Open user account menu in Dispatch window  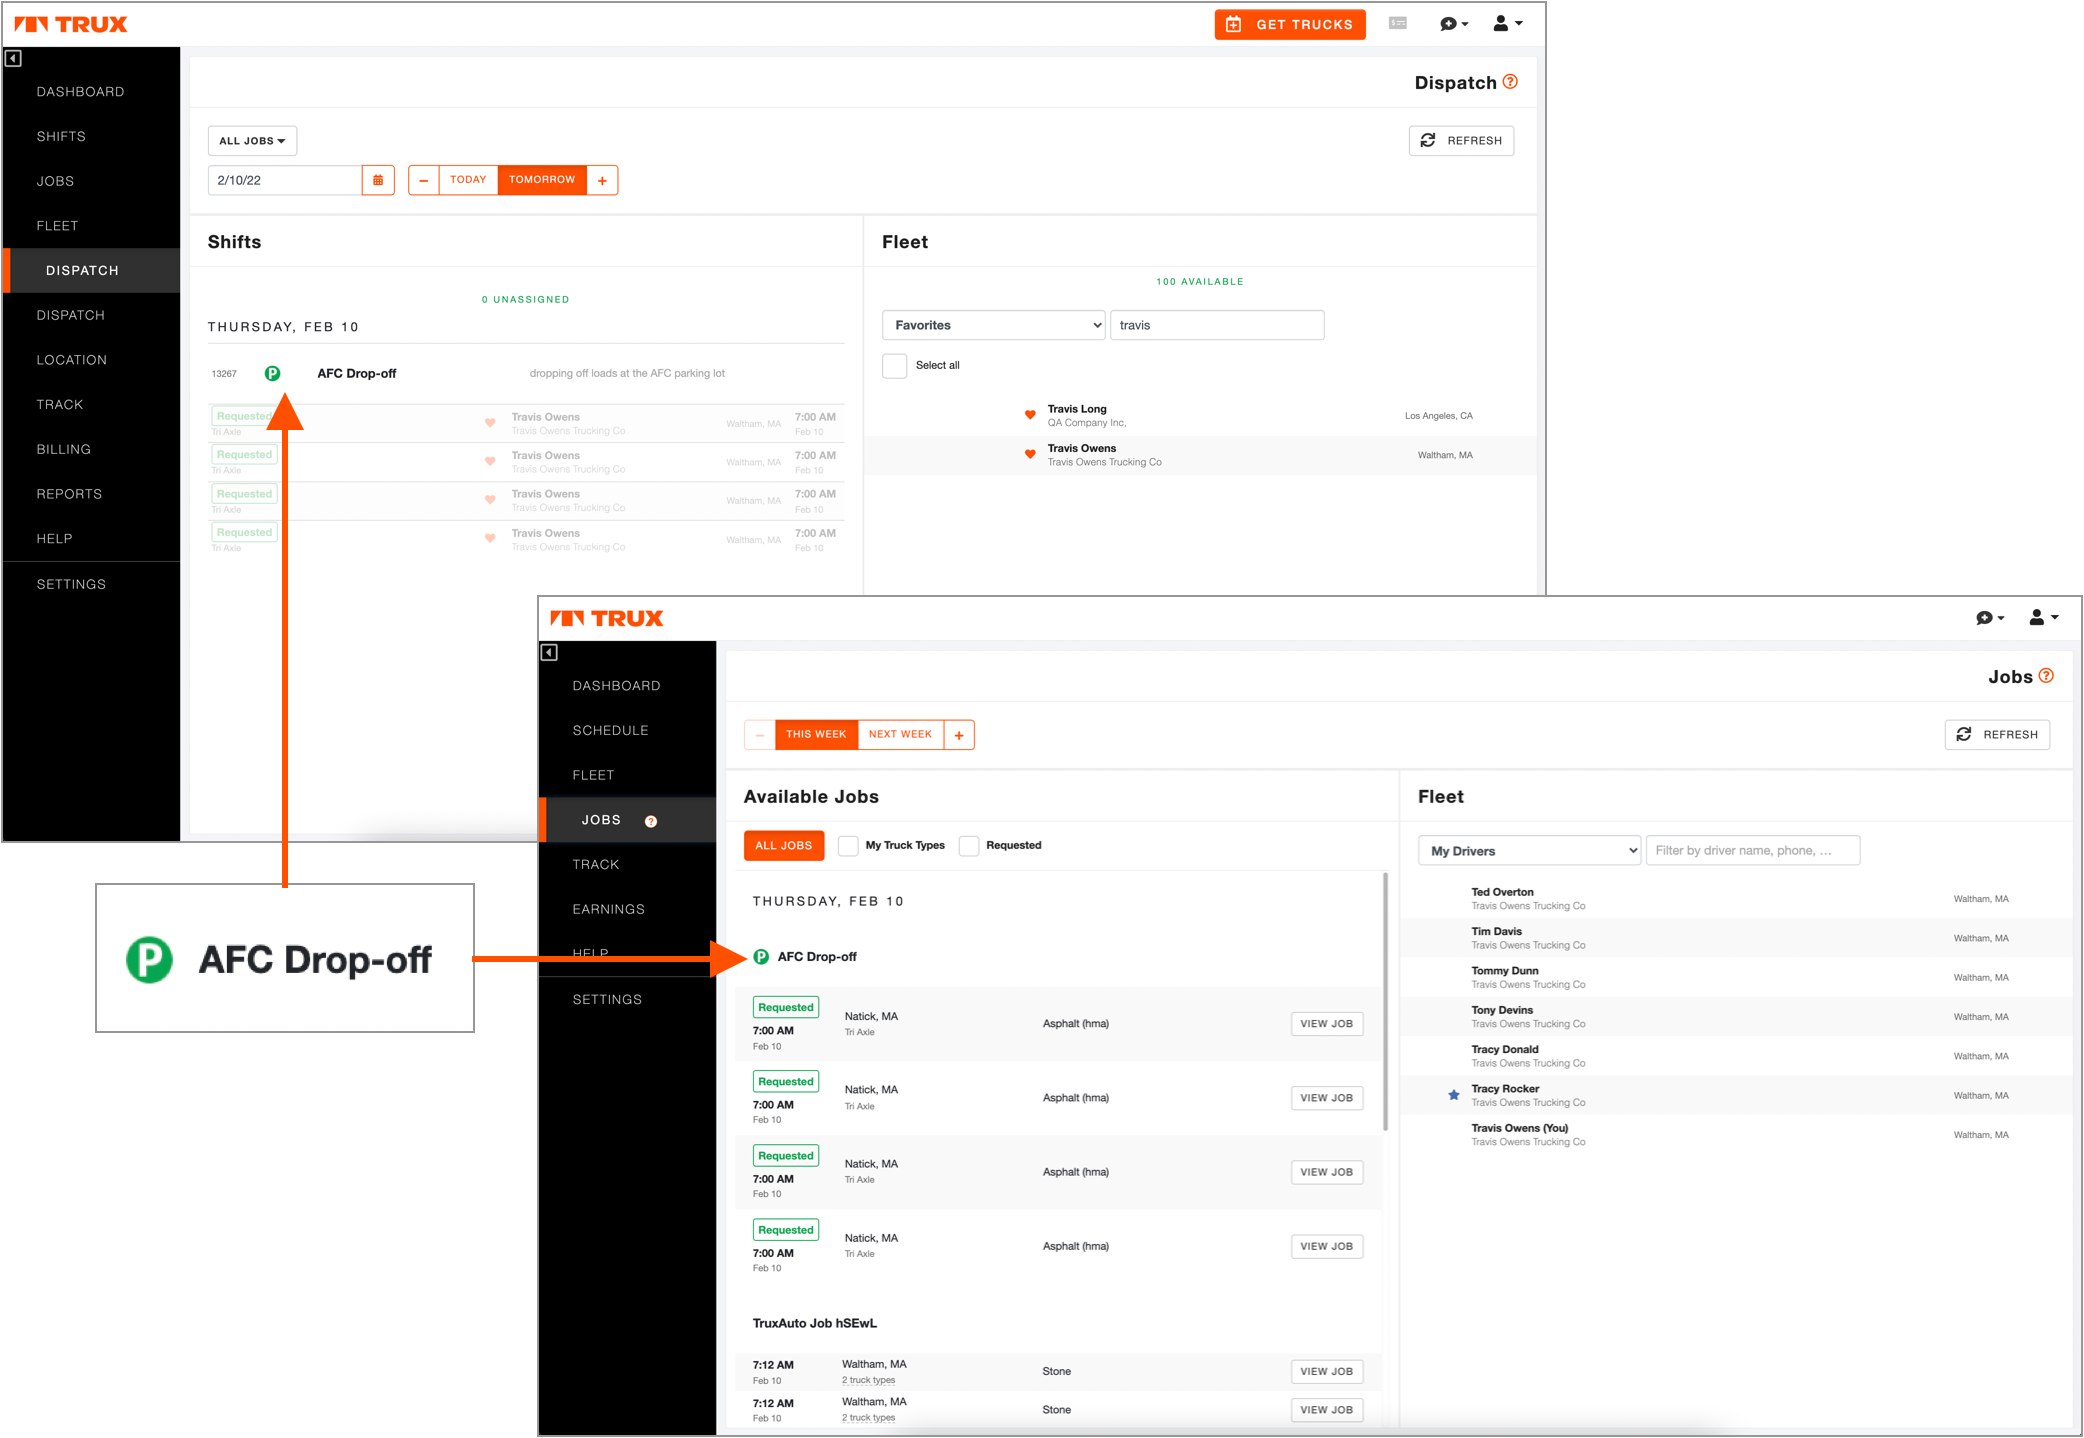click(1507, 24)
